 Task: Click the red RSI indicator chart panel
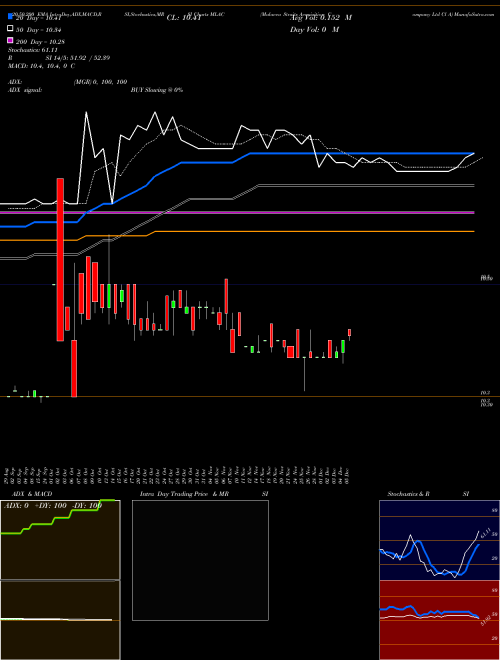point(439,620)
